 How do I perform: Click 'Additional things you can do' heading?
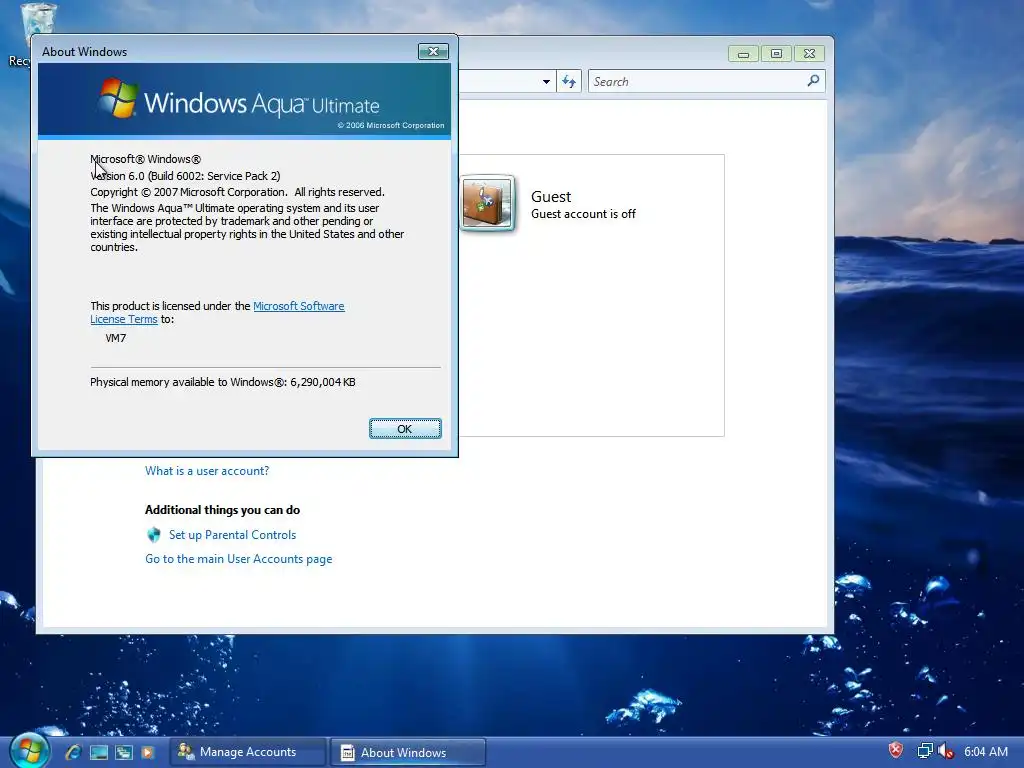[223, 510]
